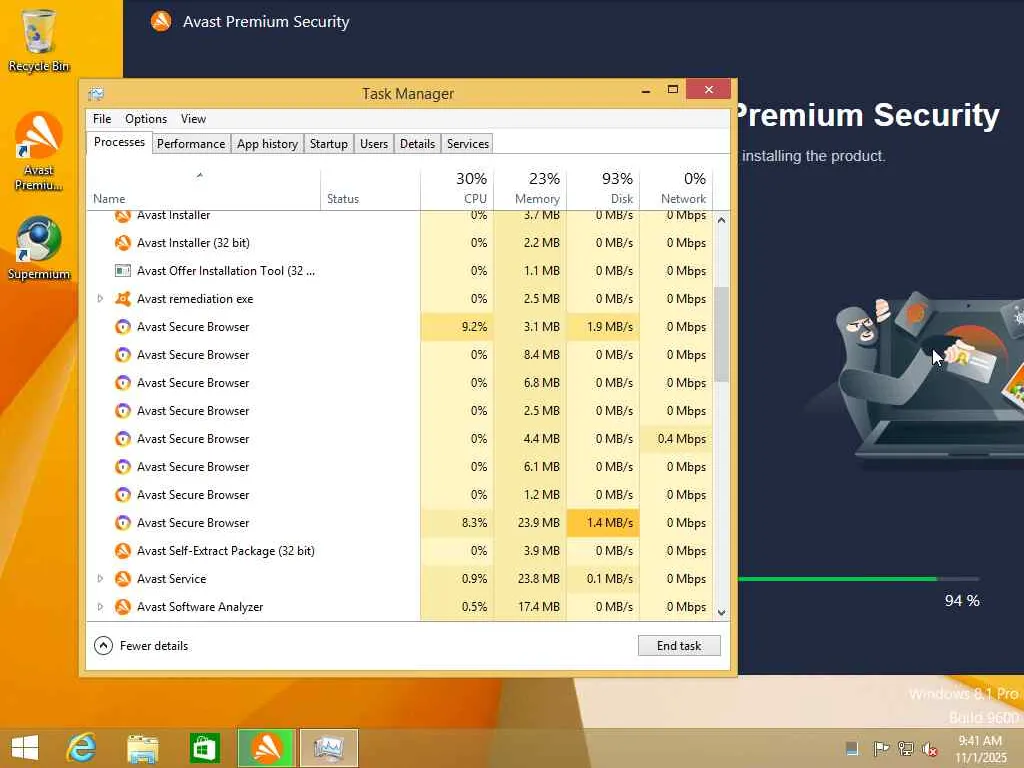Open the Options menu

click(146, 119)
